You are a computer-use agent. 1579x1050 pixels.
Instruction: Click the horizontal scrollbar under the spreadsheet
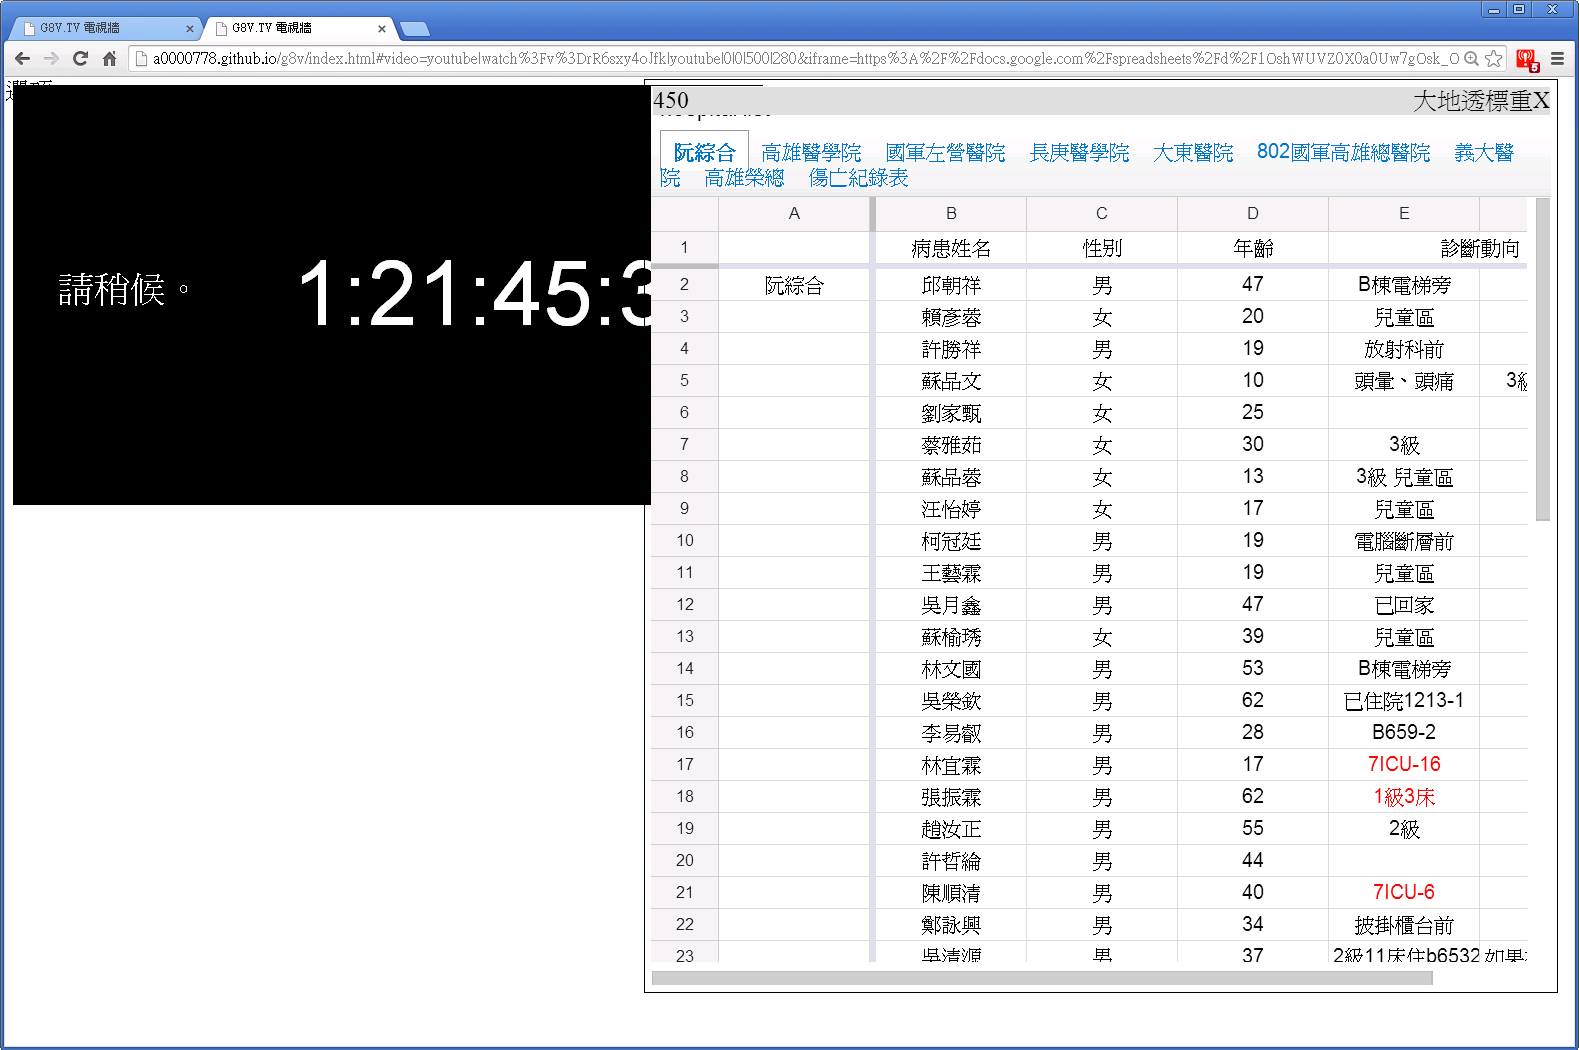[1040, 978]
